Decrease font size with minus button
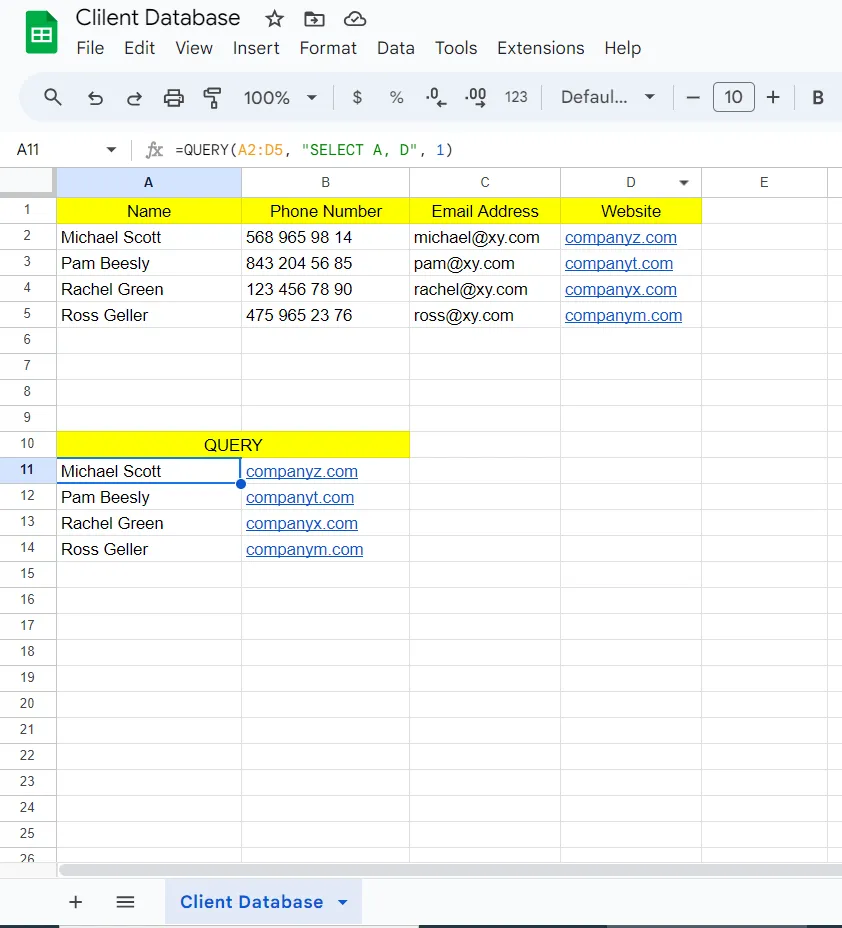 [x=693, y=97]
